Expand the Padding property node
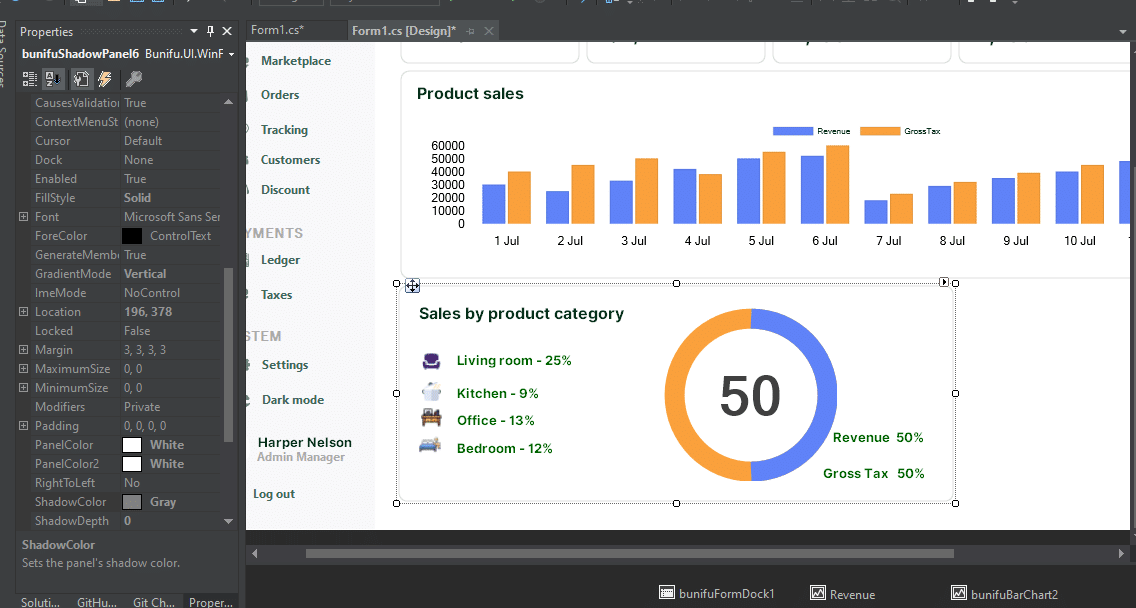 click(23, 426)
